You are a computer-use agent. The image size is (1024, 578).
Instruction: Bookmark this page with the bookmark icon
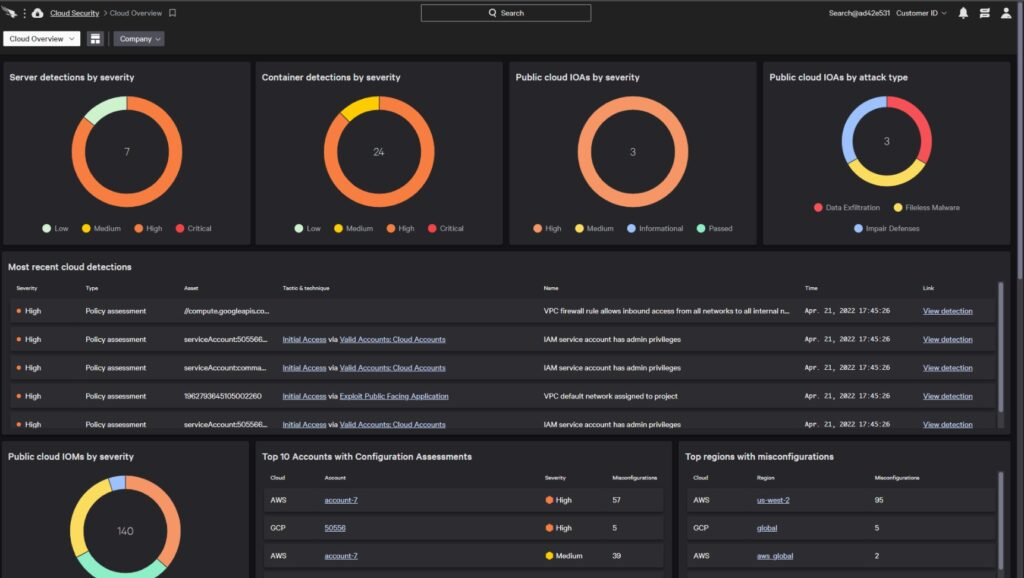(173, 13)
